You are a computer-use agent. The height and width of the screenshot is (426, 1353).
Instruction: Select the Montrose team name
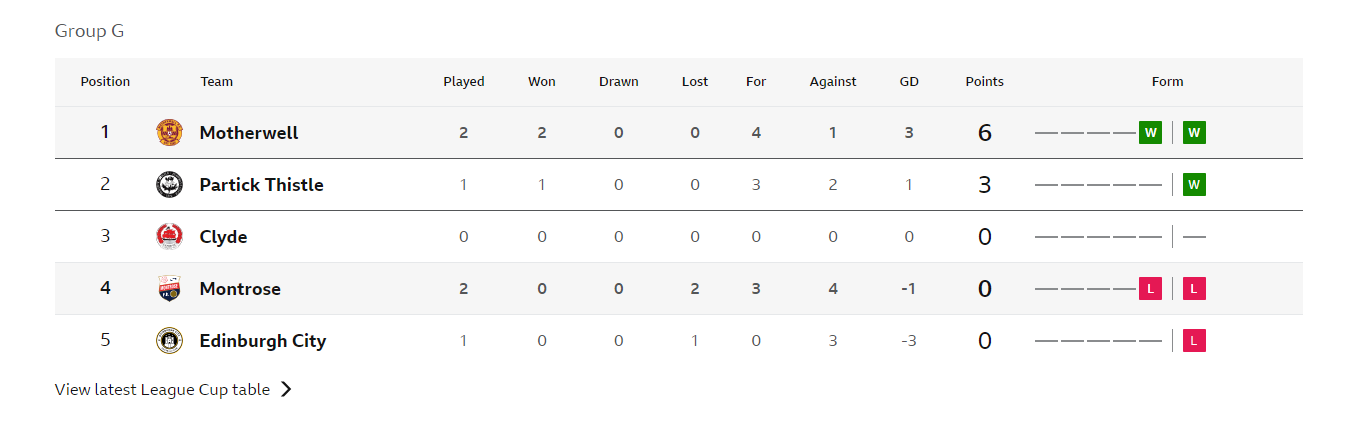pyautogui.click(x=240, y=288)
